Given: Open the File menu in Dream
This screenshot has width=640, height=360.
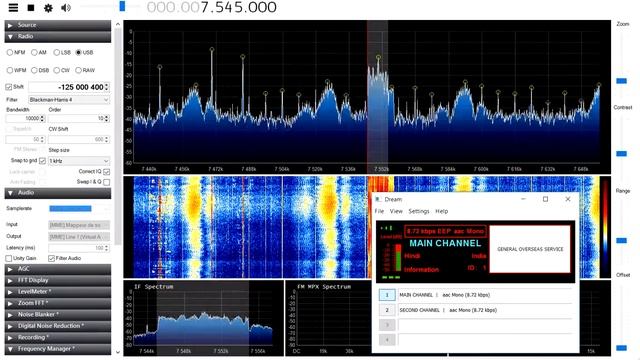Looking at the screenshot, I should 379,211.
